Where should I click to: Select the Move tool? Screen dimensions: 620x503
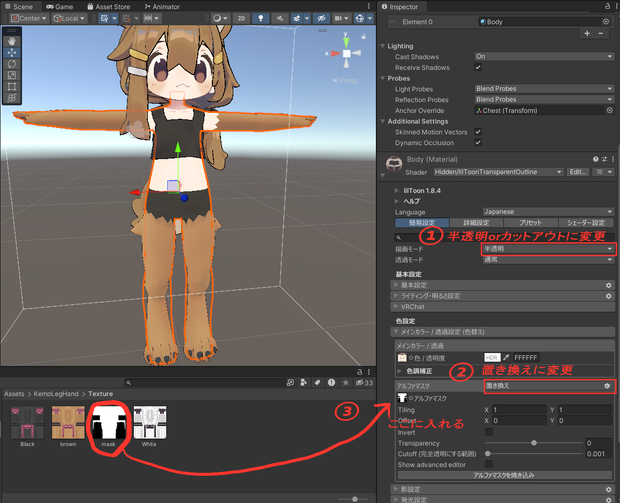click(12, 53)
